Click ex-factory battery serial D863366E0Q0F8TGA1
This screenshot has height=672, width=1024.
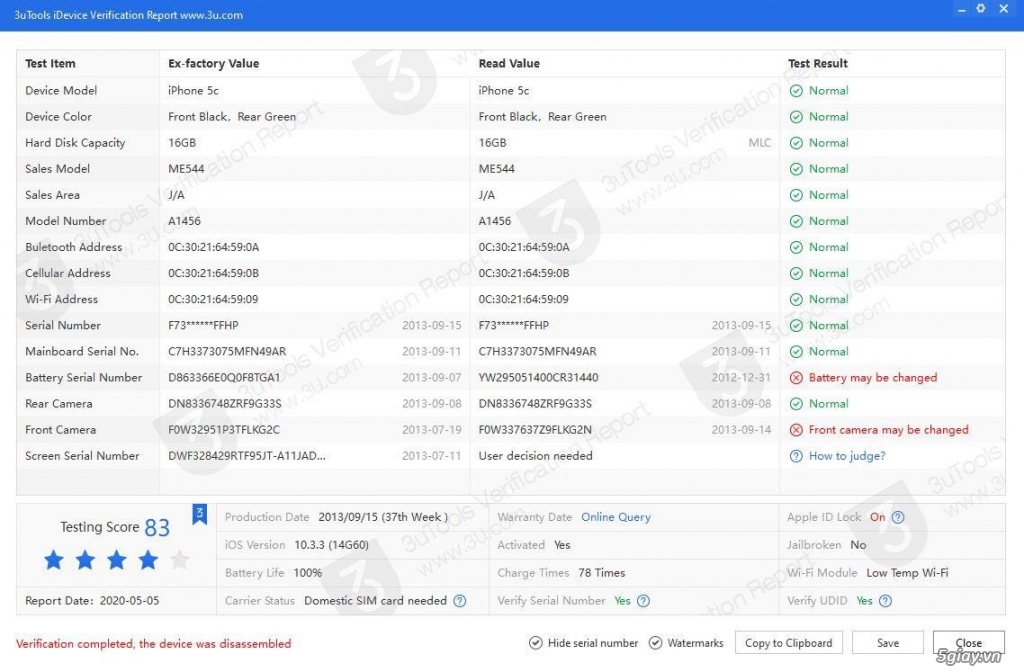click(x=224, y=378)
